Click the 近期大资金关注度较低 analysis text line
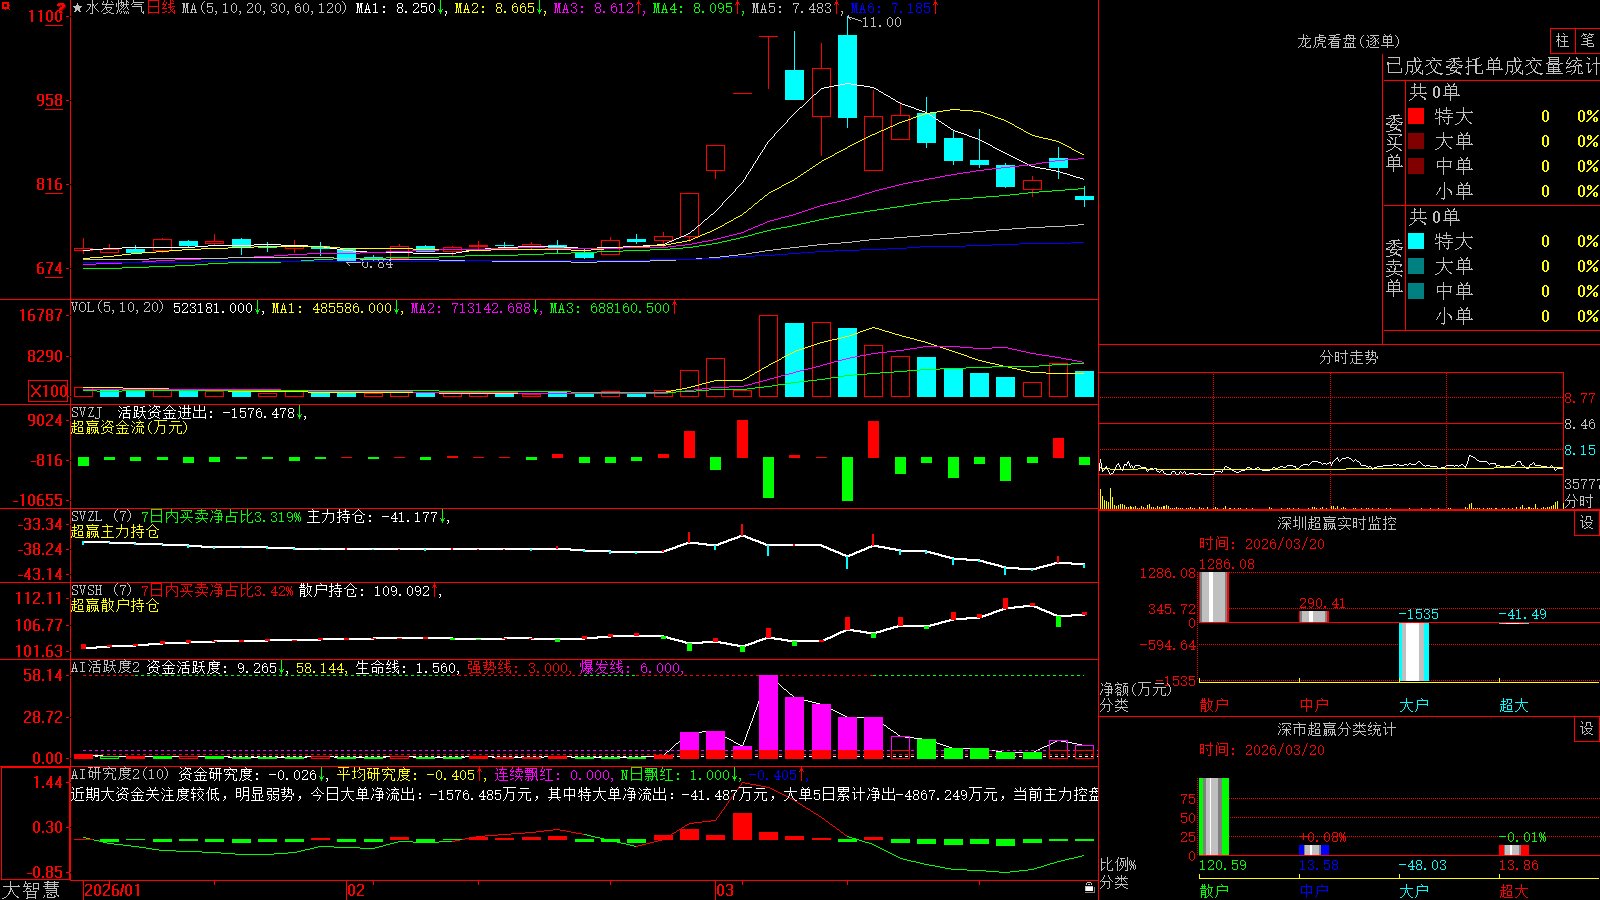 pyautogui.click(x=585, y=794)
